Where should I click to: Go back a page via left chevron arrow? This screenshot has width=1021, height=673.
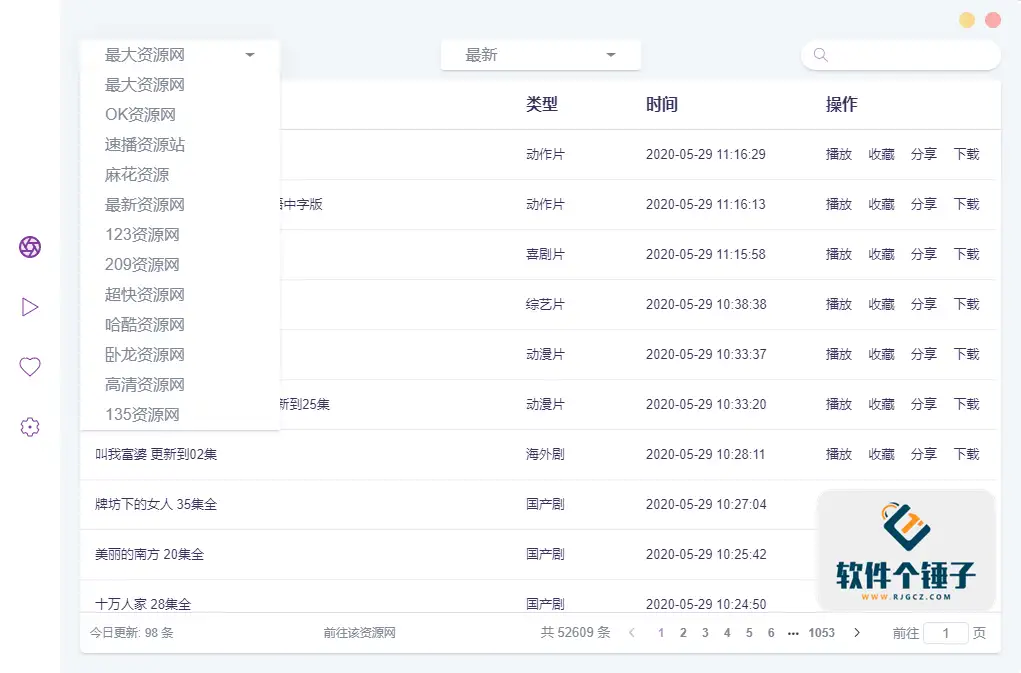point(631,633)
